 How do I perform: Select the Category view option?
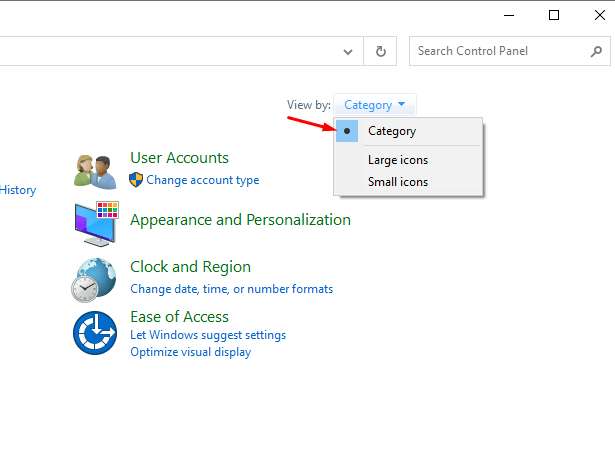tap(392, 131)
